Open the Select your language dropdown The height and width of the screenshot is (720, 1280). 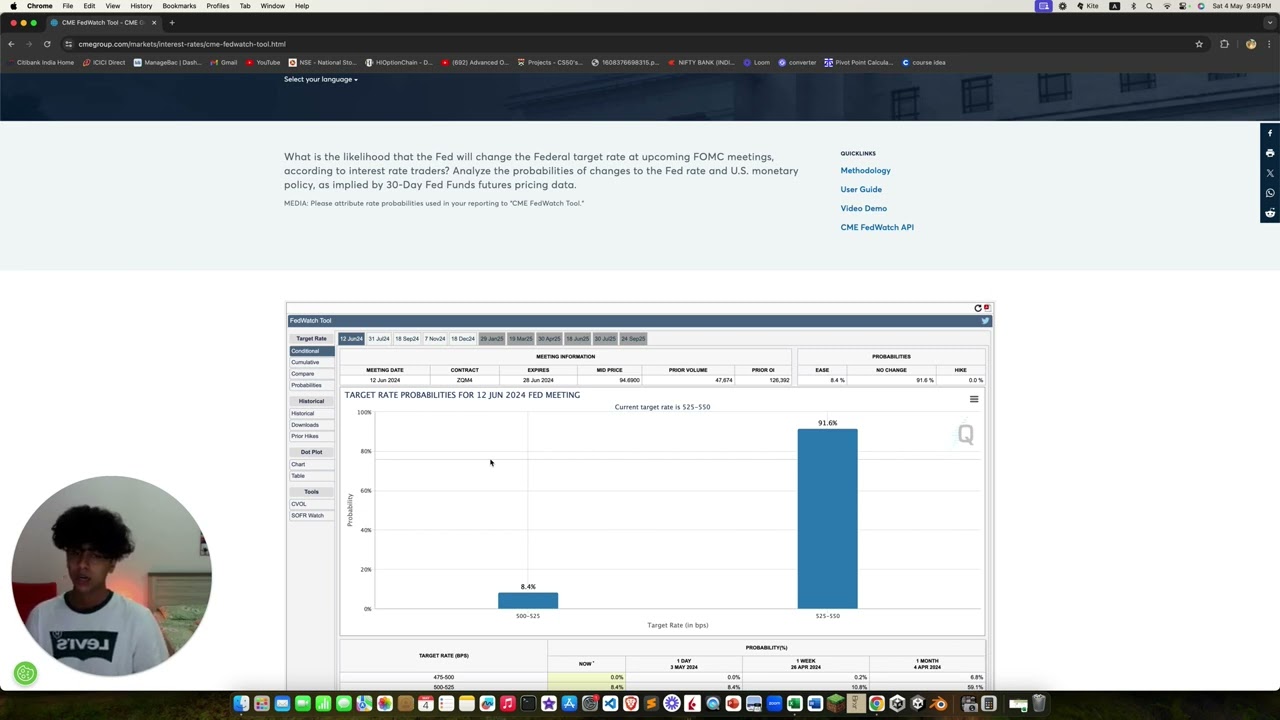click(320, 79)
